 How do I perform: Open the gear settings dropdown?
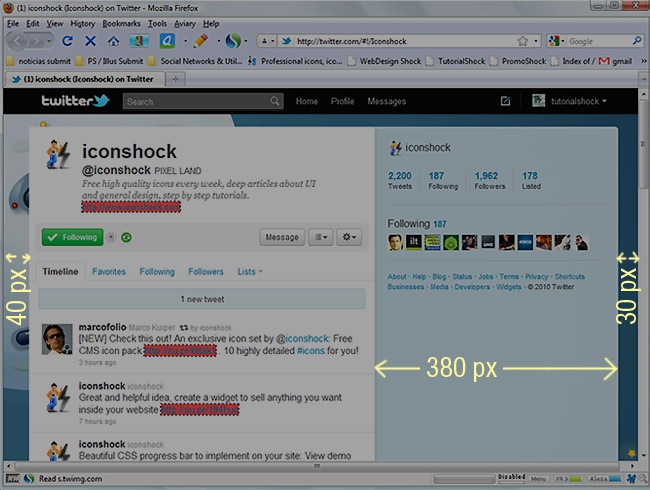[x=349, y=237]
